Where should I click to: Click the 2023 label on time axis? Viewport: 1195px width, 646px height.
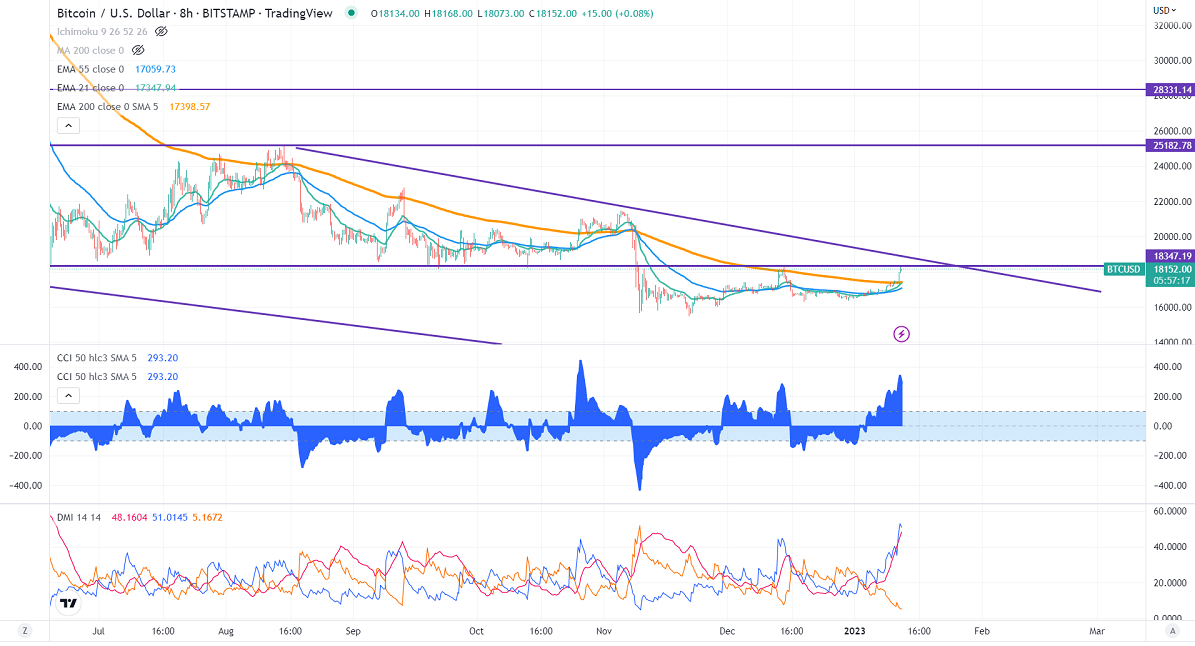[854, 631]
